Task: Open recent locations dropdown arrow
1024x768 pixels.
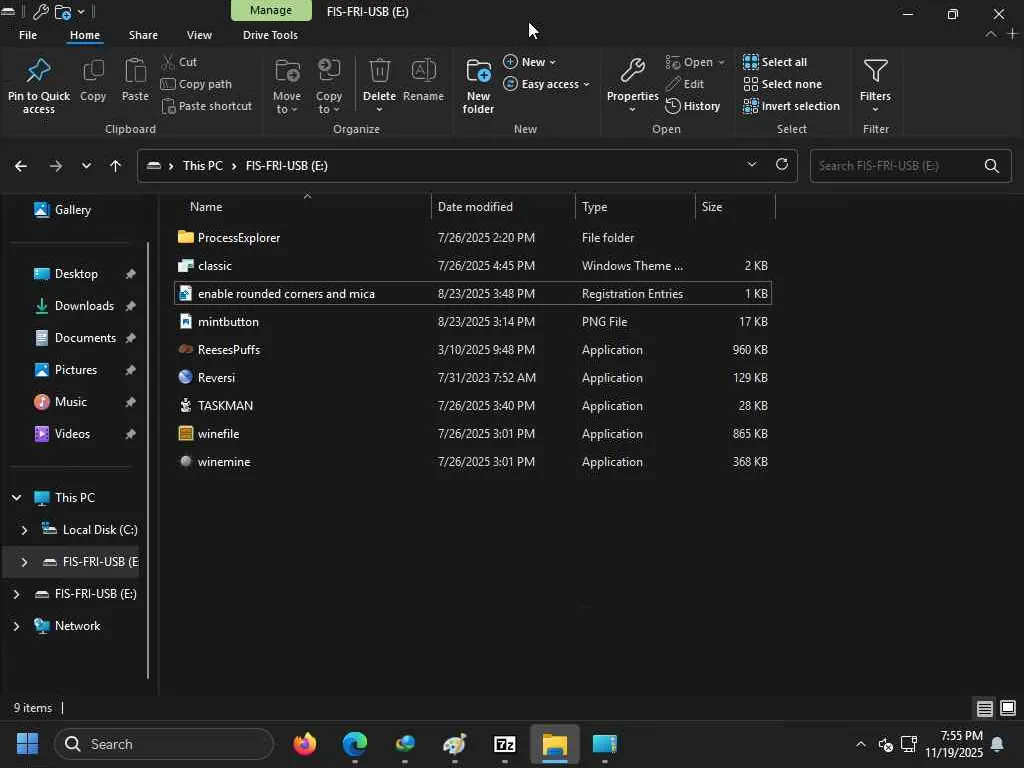Action: [x=86, y=166]
